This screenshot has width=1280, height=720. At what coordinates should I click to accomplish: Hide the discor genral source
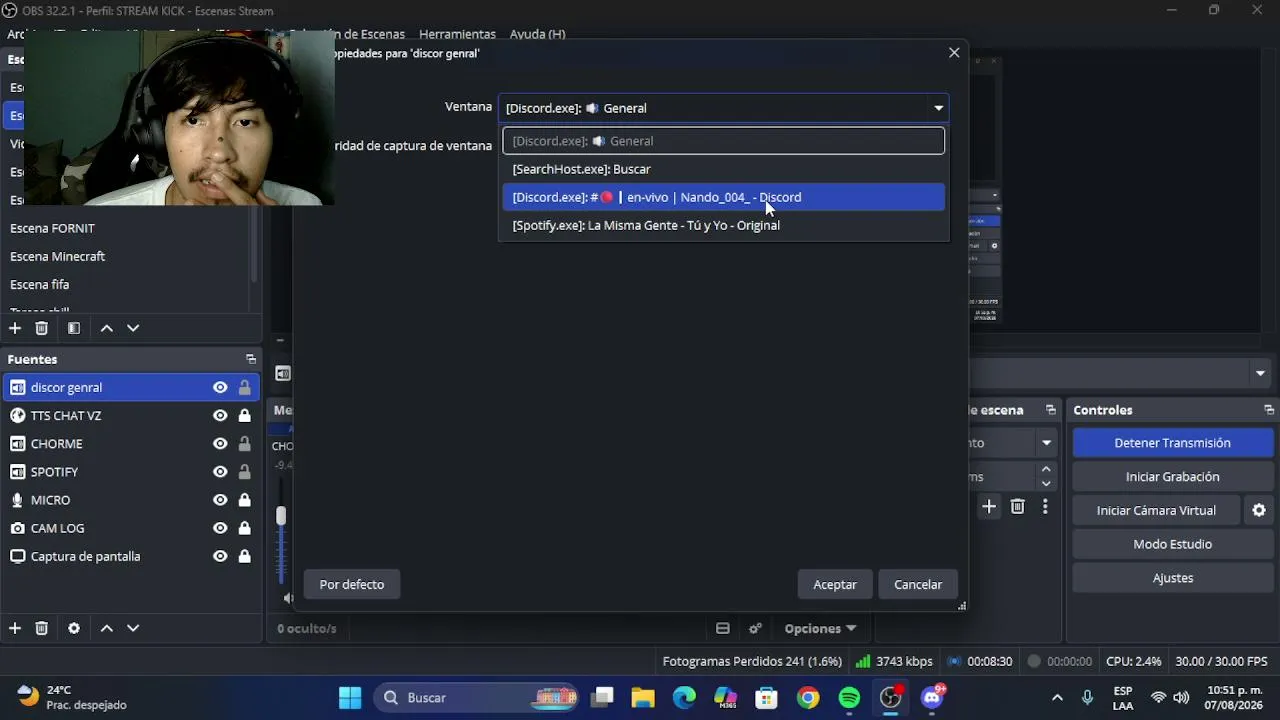tap(220, 388)
